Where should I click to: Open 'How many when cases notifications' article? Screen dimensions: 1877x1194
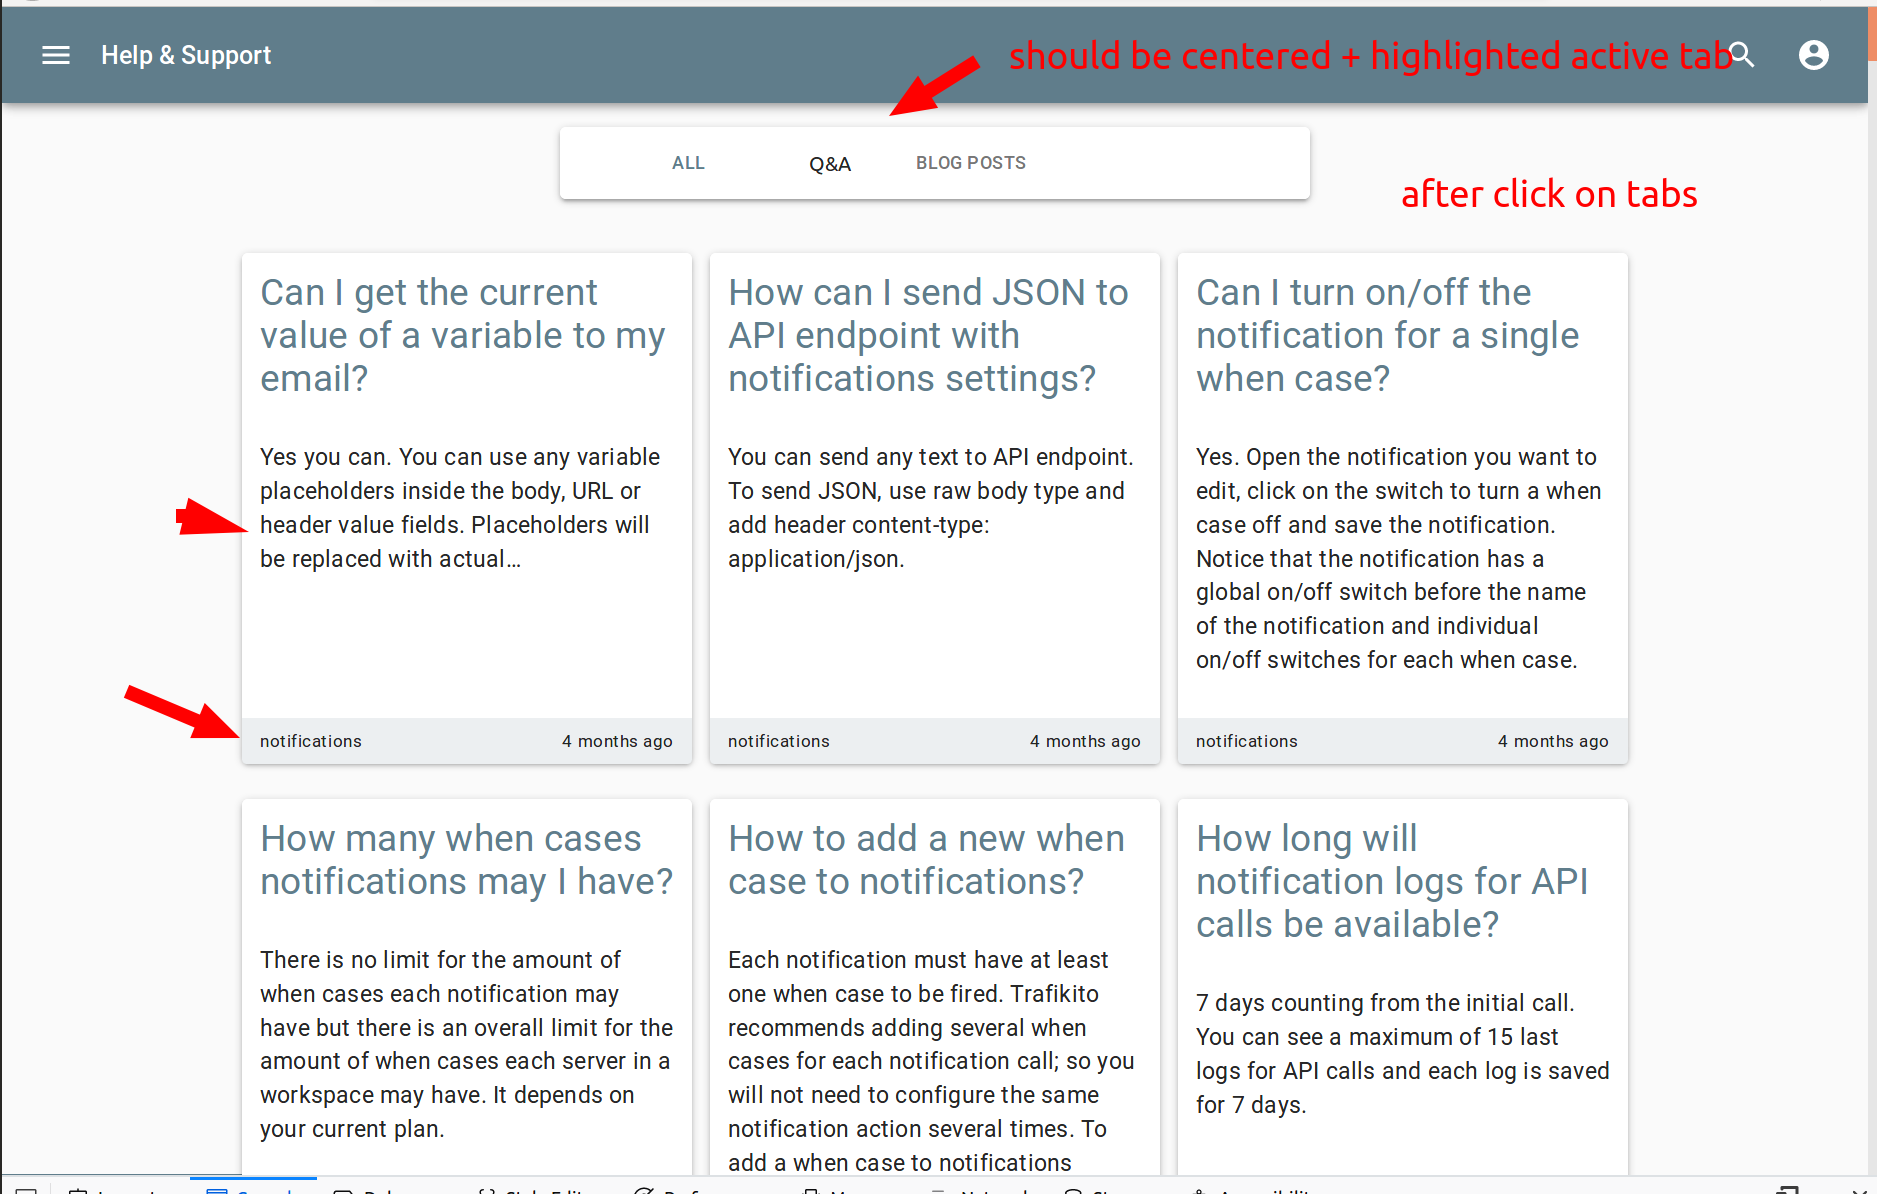(x=467, y=860)
